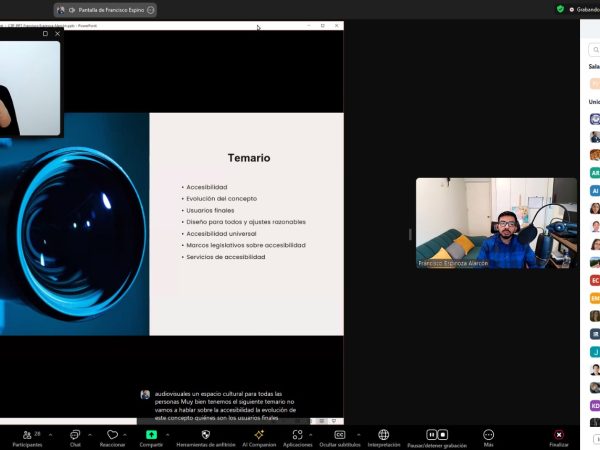
Task: Click the live subtitle caption text
Action: tap(225, 406)
